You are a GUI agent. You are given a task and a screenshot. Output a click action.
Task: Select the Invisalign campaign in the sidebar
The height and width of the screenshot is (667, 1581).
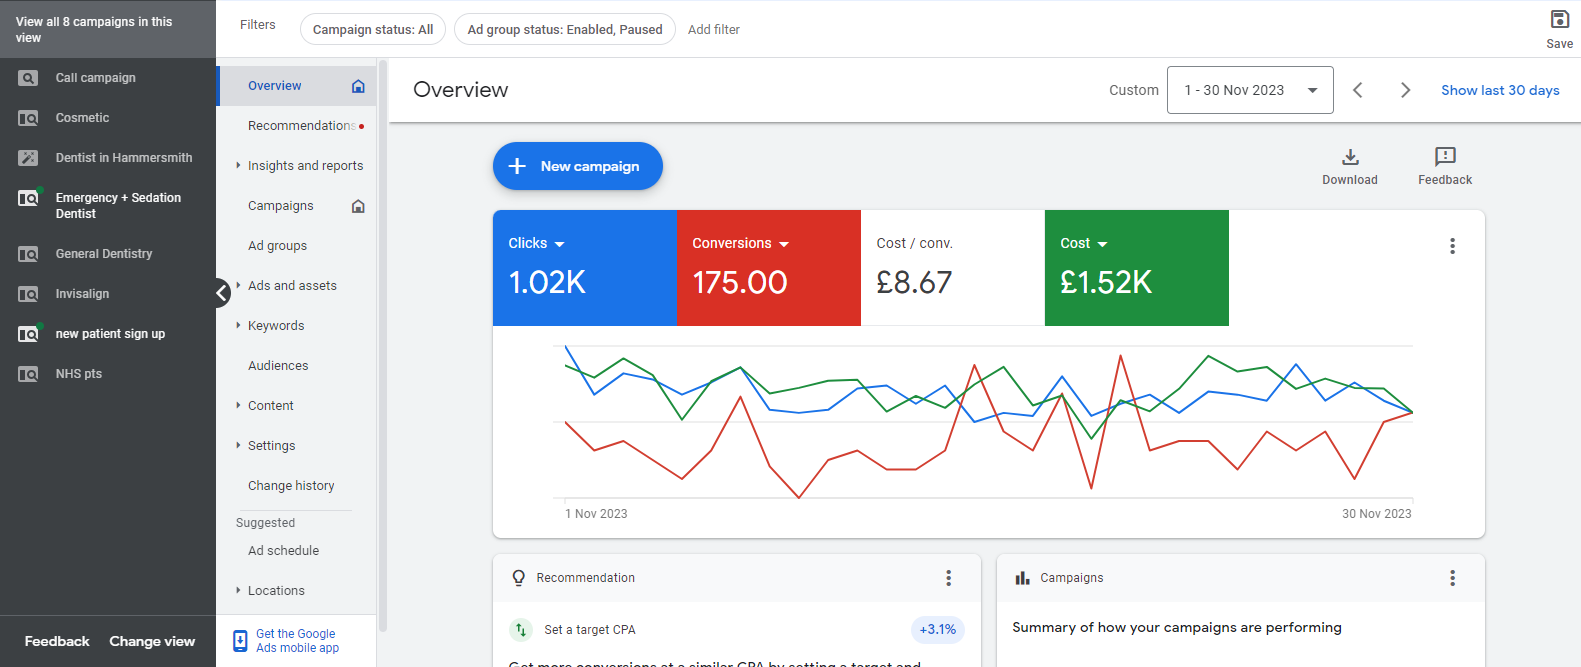tap(82, 294)
